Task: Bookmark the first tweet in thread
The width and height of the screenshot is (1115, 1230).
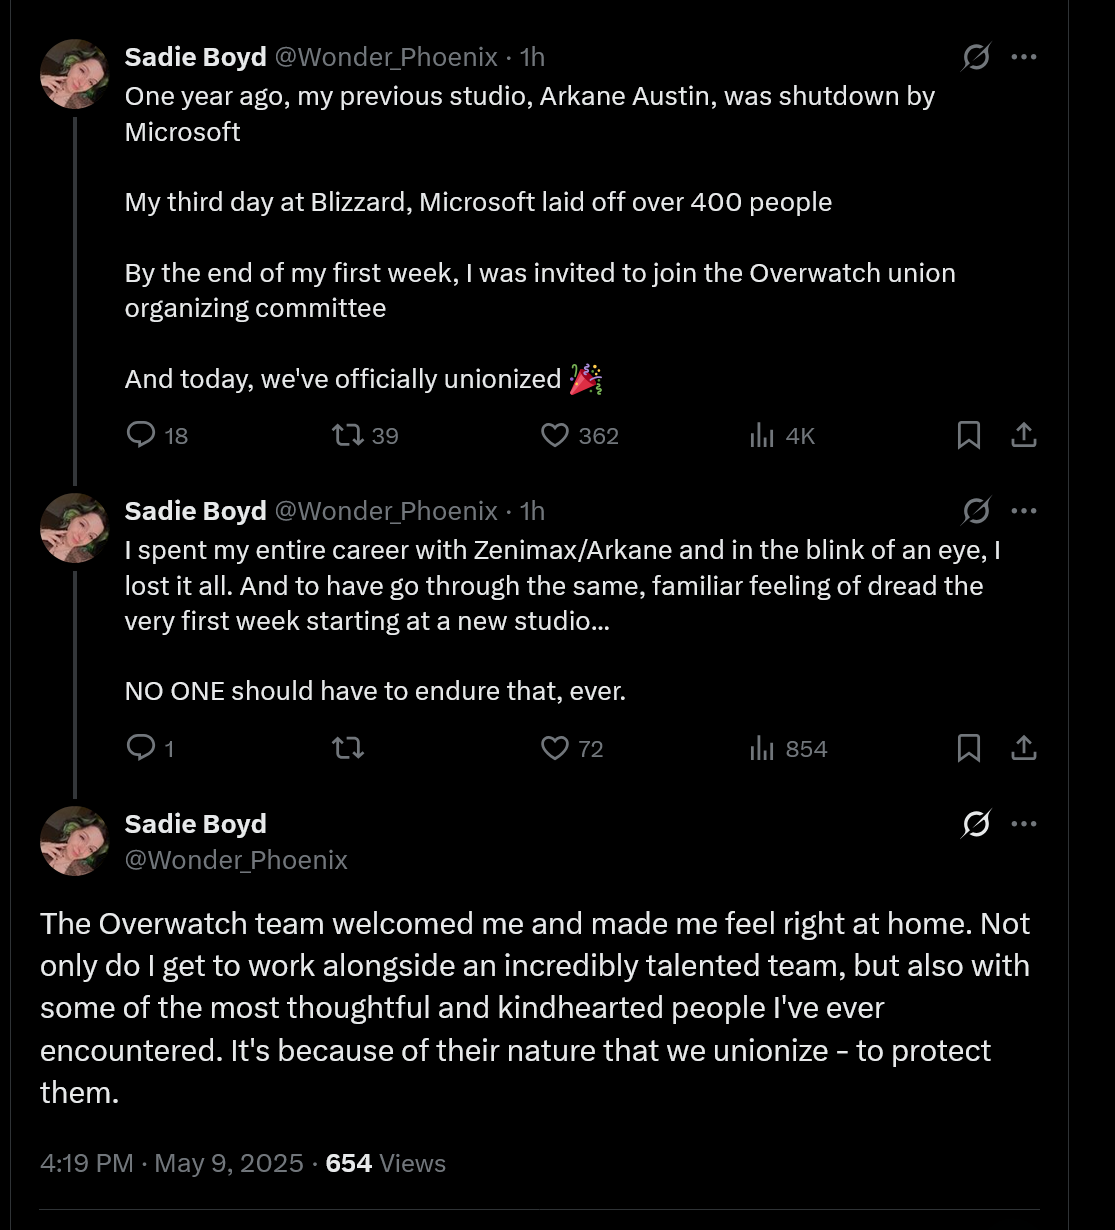Action: point(969,435)
